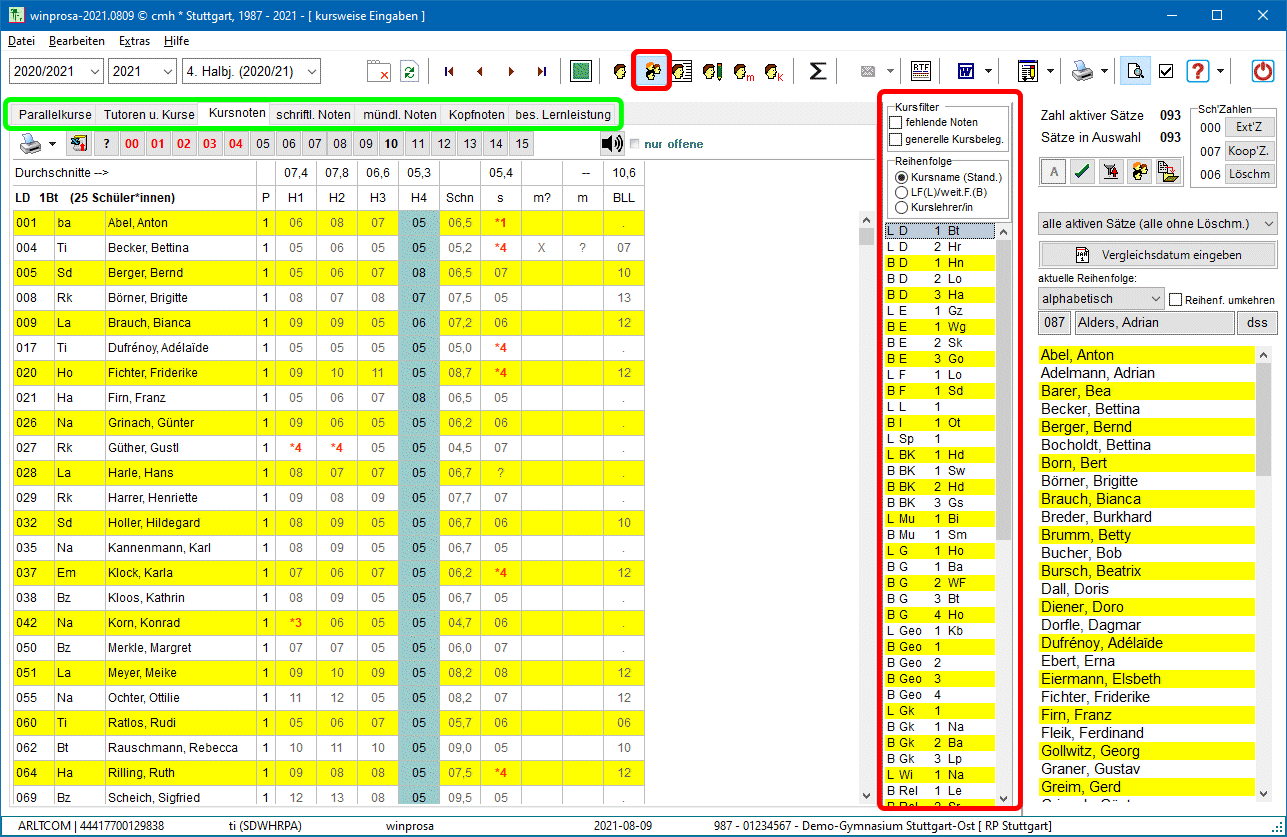
Task: Click the 'Vergleichsdatum eingeben' button
Action: click(1158, 254)
